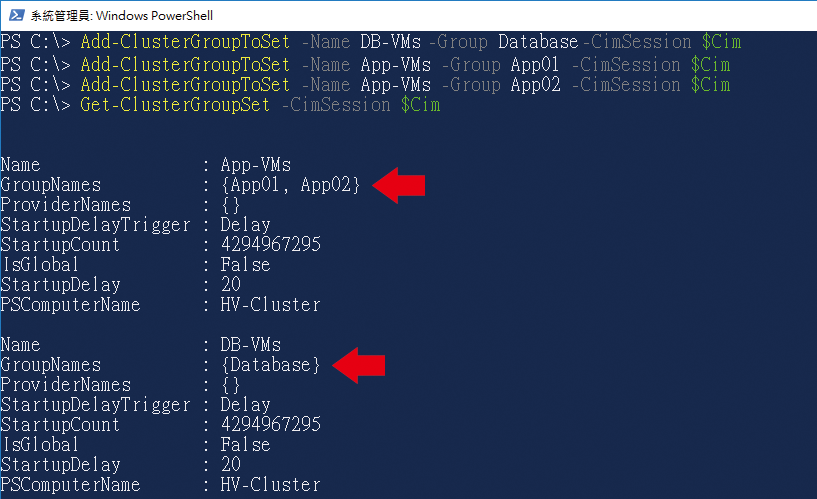The width and height of the screenshot is (817, 499).
Task: Click the DB-VMs value in the Name row
Action: pyautogui.click(x=250, y=345)
